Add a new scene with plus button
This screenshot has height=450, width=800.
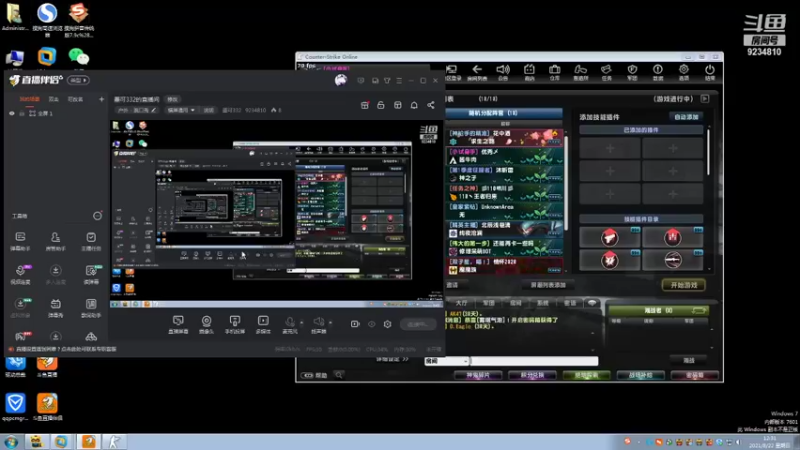102,99
